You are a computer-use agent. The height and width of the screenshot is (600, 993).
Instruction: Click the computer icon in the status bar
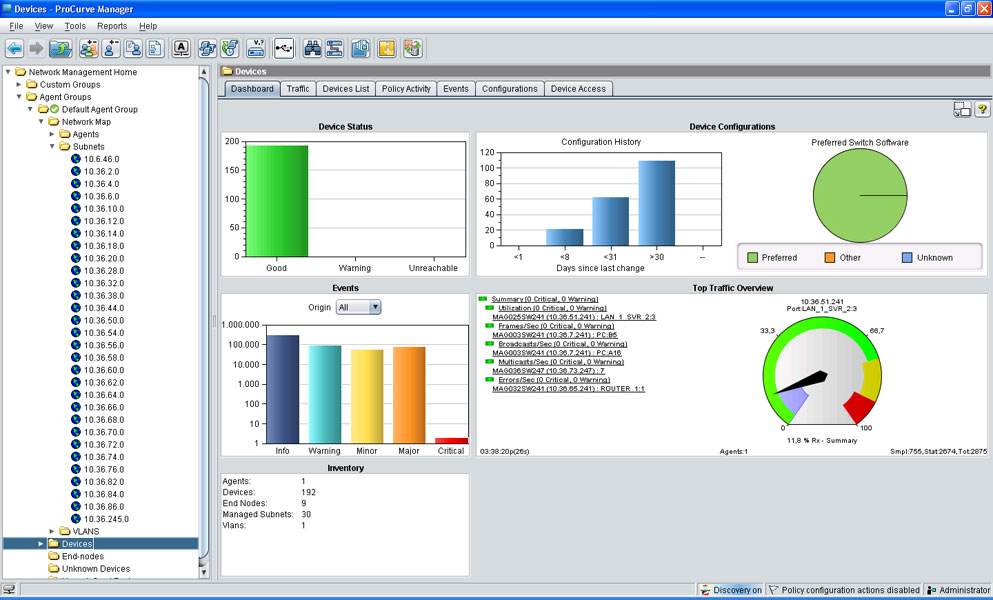tap(9, 589)
